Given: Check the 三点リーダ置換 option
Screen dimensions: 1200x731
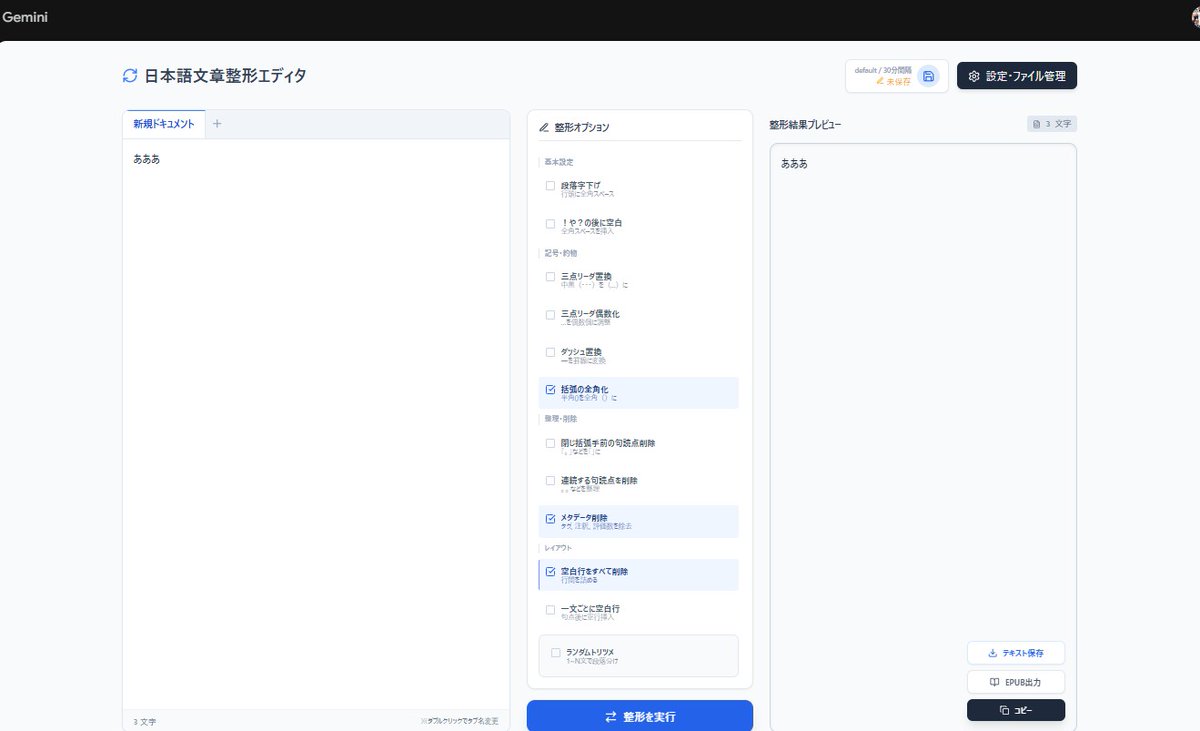Looking at the screenshot, I should [550, 276].
